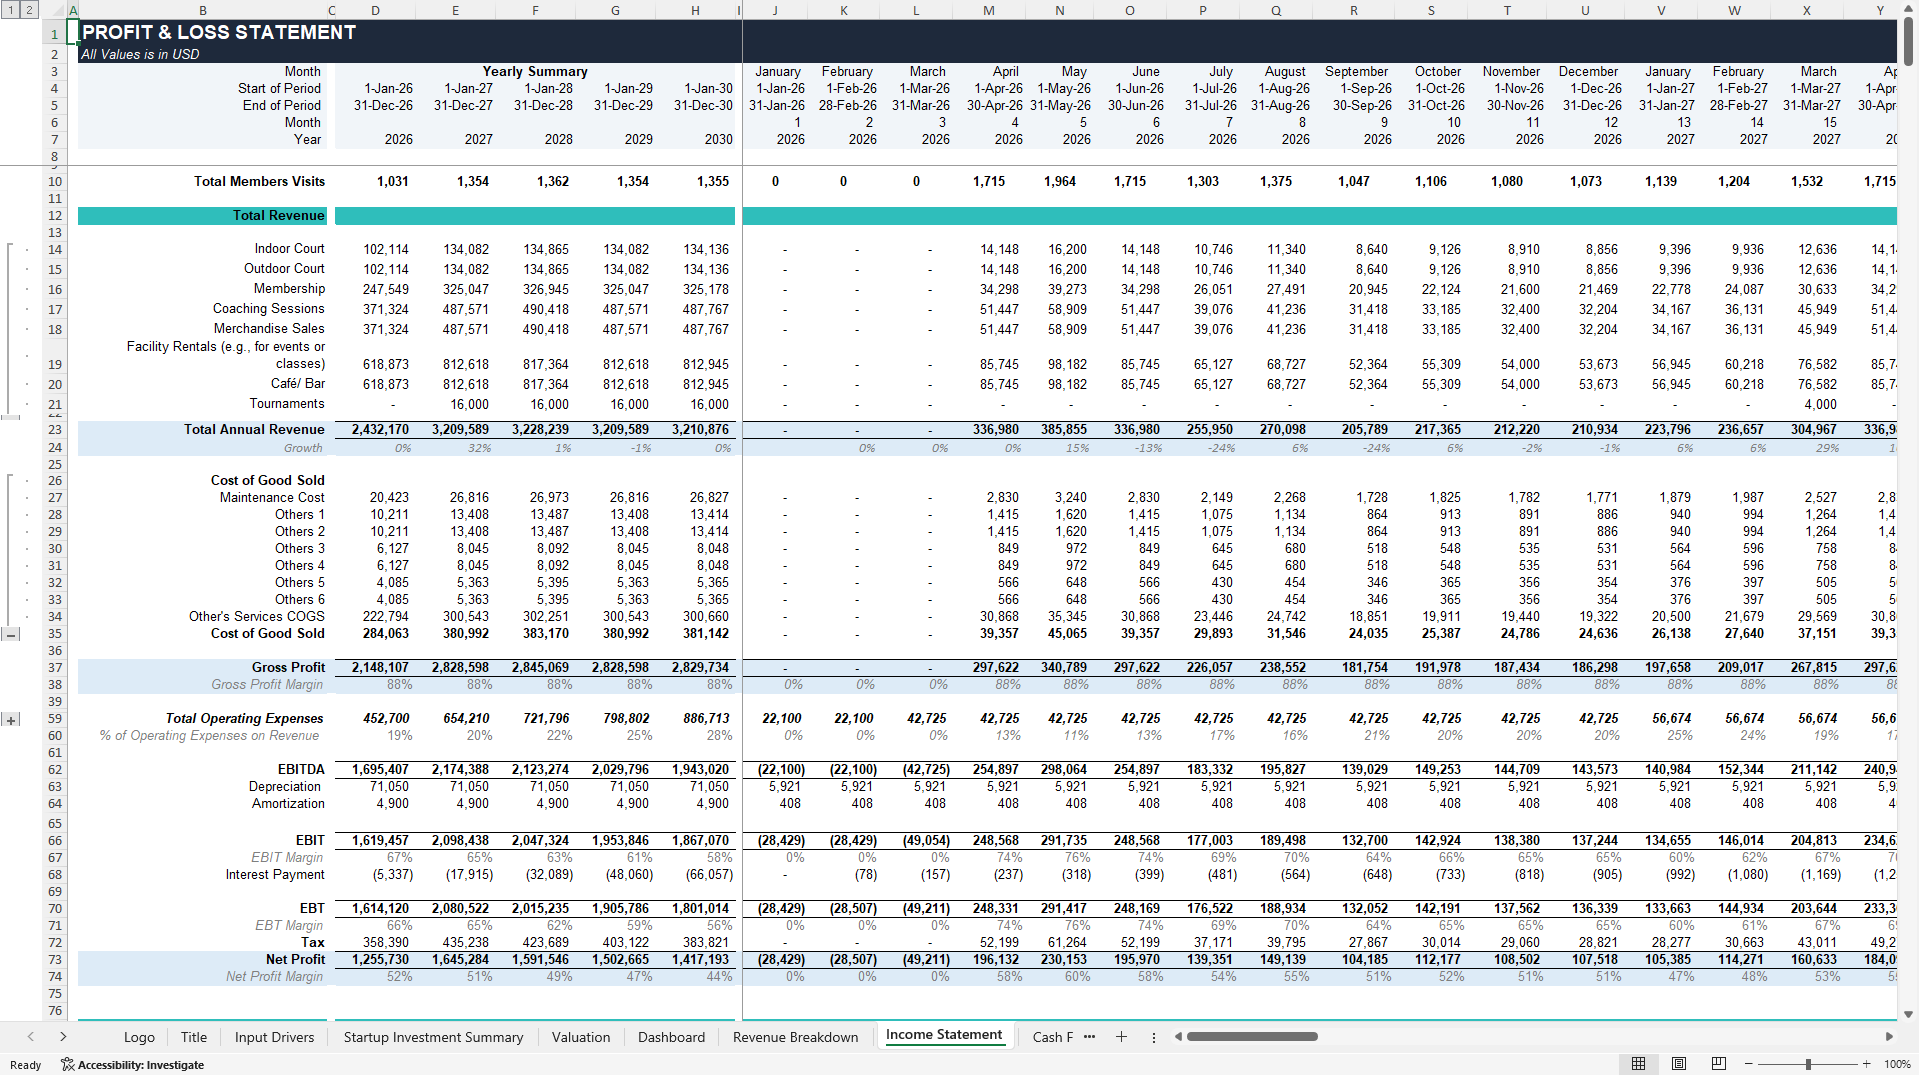
Task: Open sheet tab options vertical dots
Action: [x=1153, y=1037]
